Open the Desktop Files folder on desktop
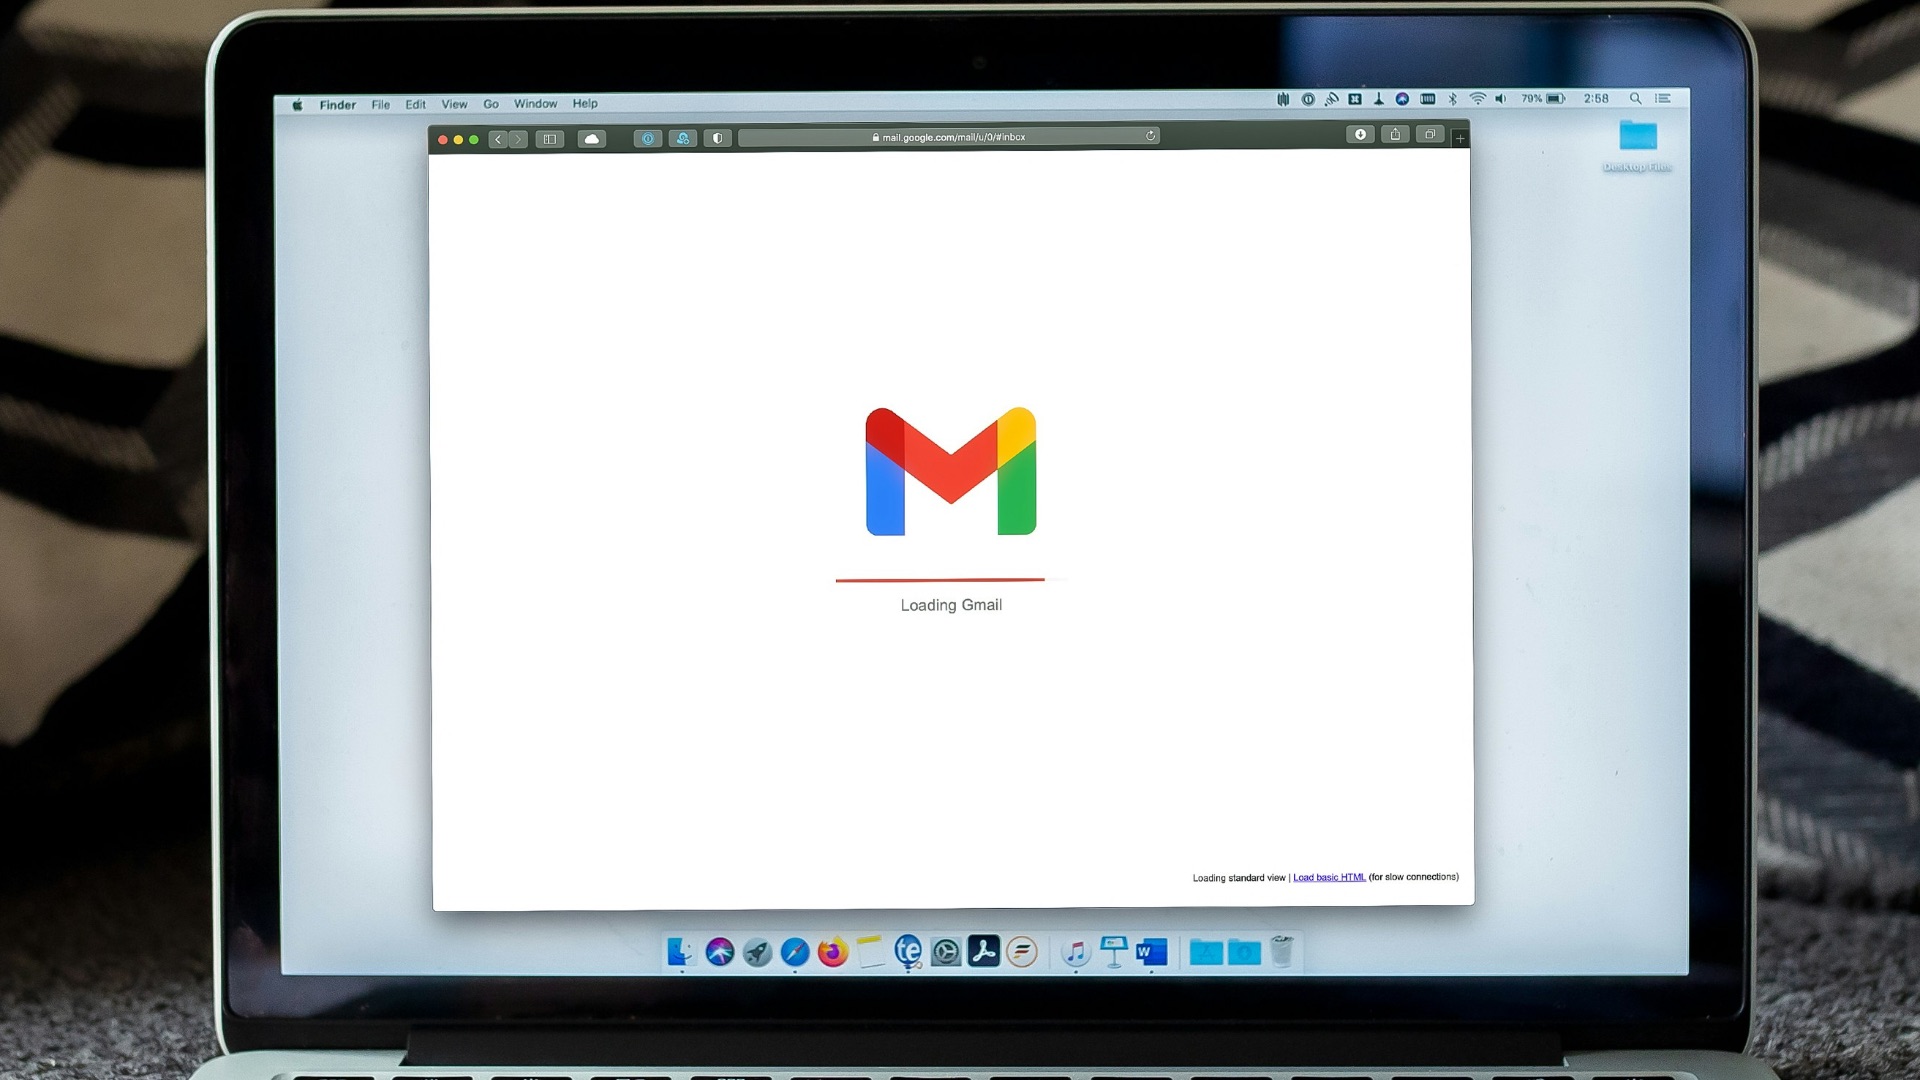Image resolution: width=1920 pixels, height=1080 pixels. coord(1638,145)
